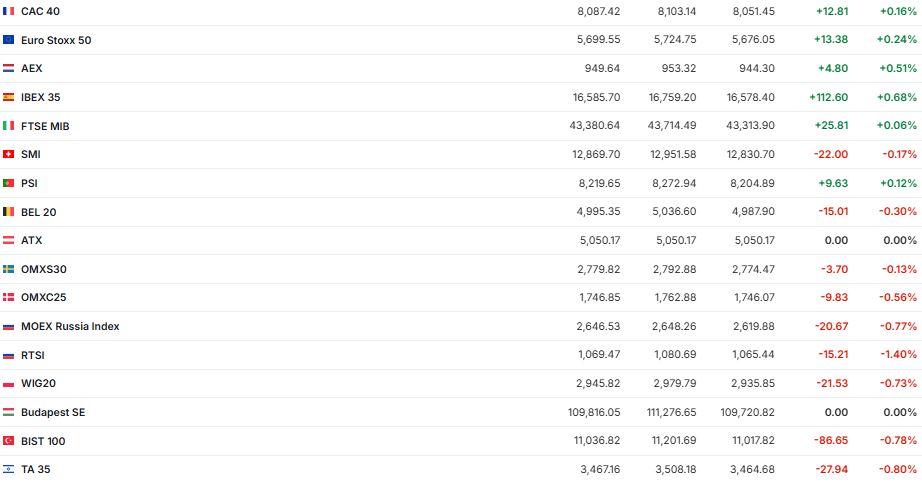Click the Italy flag icon beside FTSE MIB

(9, 126)
